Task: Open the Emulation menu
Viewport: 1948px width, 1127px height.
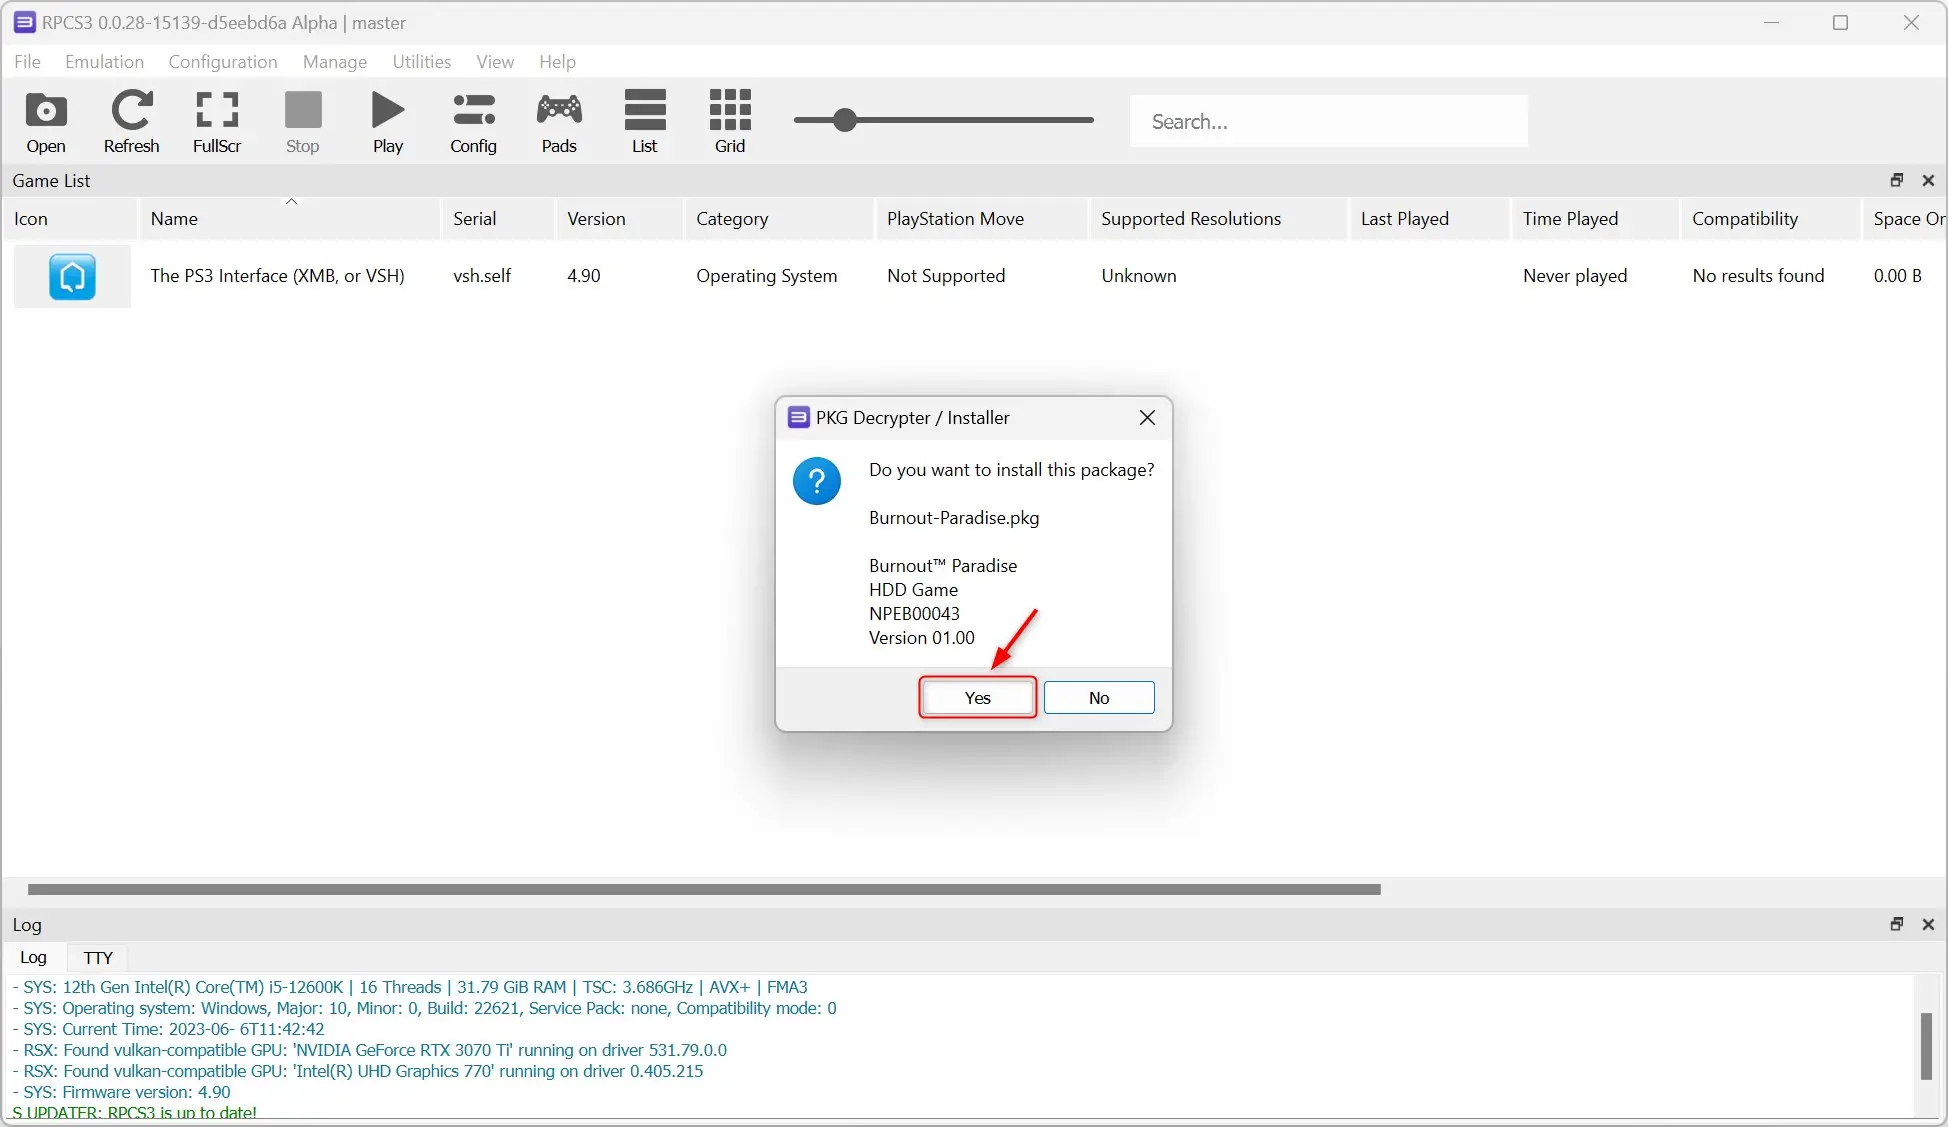Action: pyautogui.click(x=104, y=61)
